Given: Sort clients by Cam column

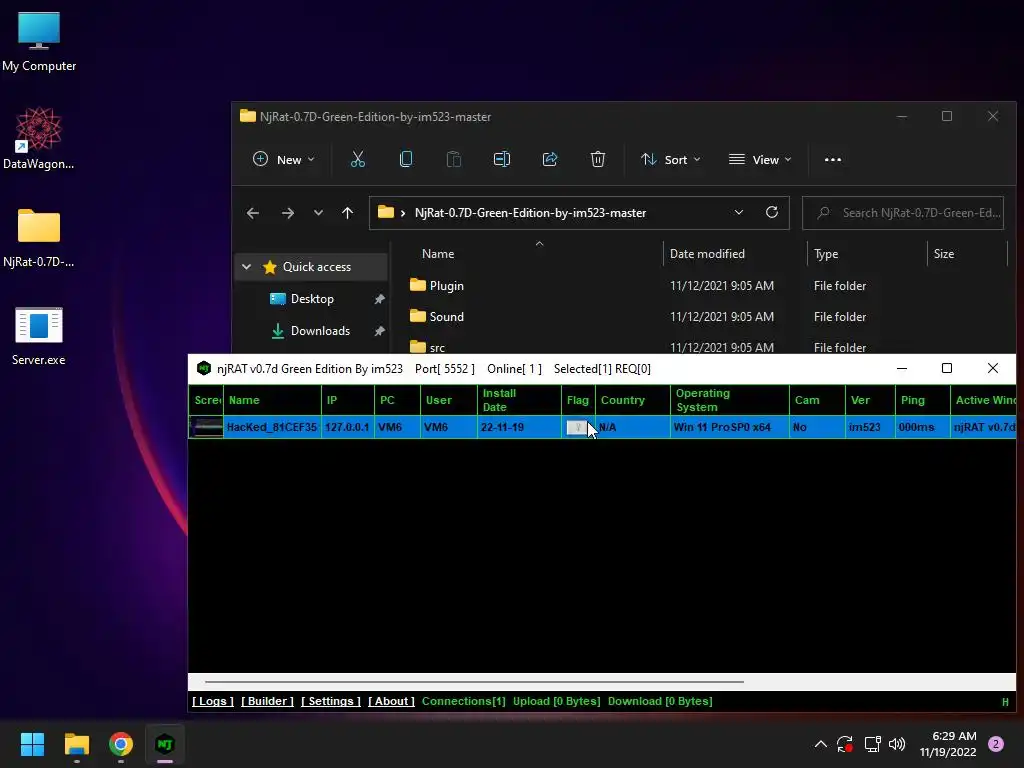Looking at the screenshot, I should point(817,400).
